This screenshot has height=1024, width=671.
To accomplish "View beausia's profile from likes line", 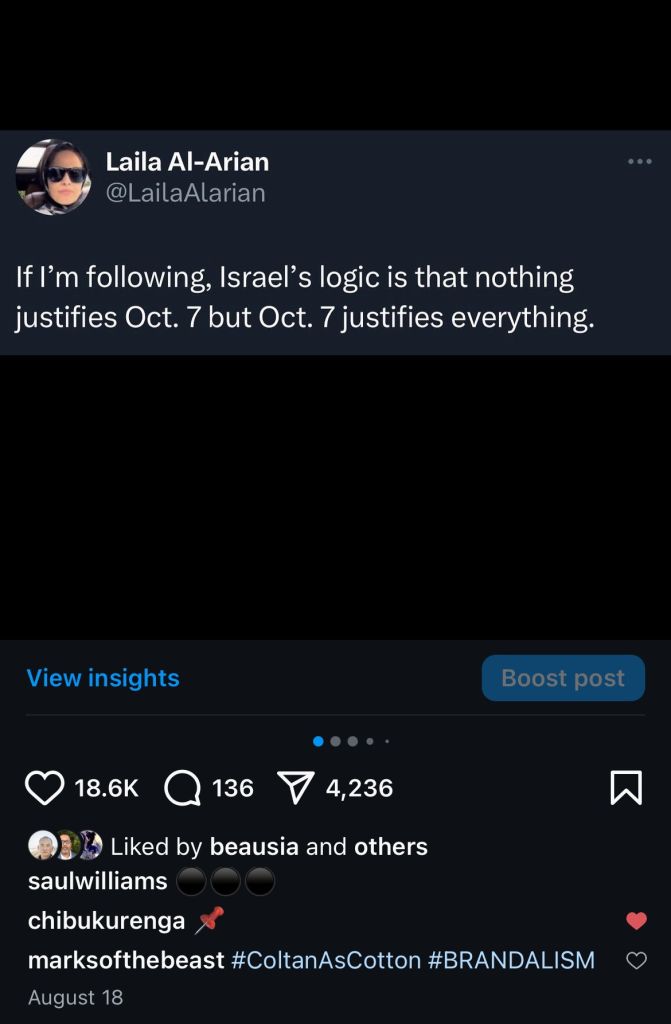I will coord(254,846).
